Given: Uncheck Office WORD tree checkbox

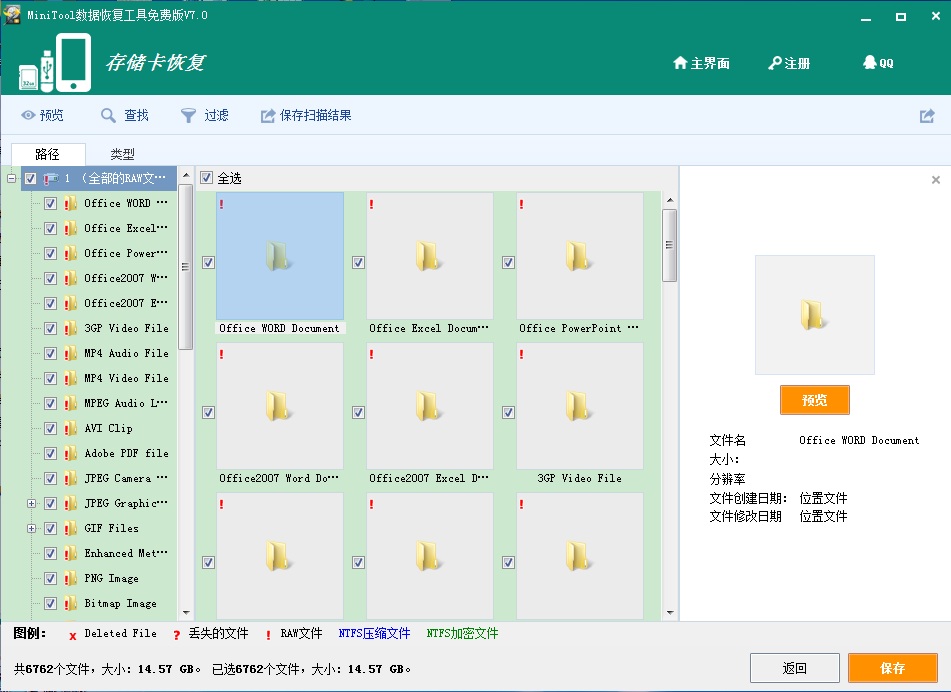Looking at the screenshot, I should (x=51, y=203).
